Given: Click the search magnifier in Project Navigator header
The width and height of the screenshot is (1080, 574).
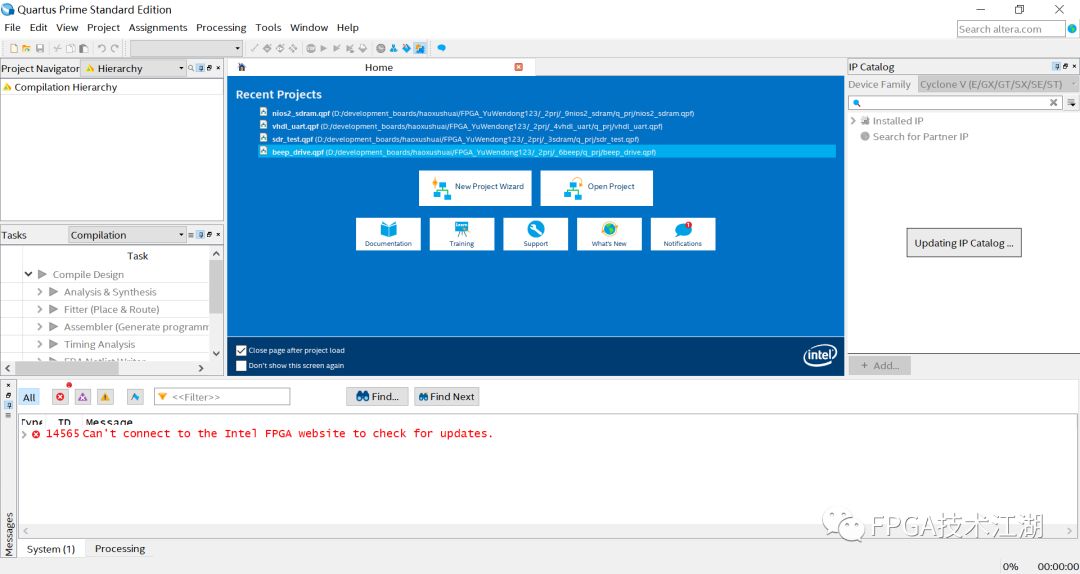Looking at the screenshot, I should click(191, 68).
